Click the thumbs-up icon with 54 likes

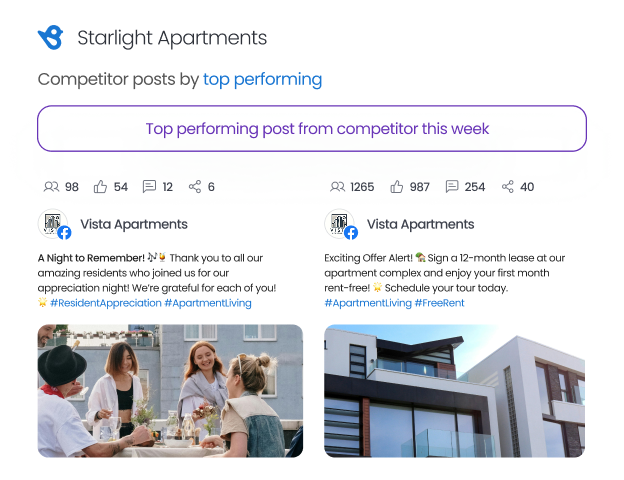tap(100, 186)
